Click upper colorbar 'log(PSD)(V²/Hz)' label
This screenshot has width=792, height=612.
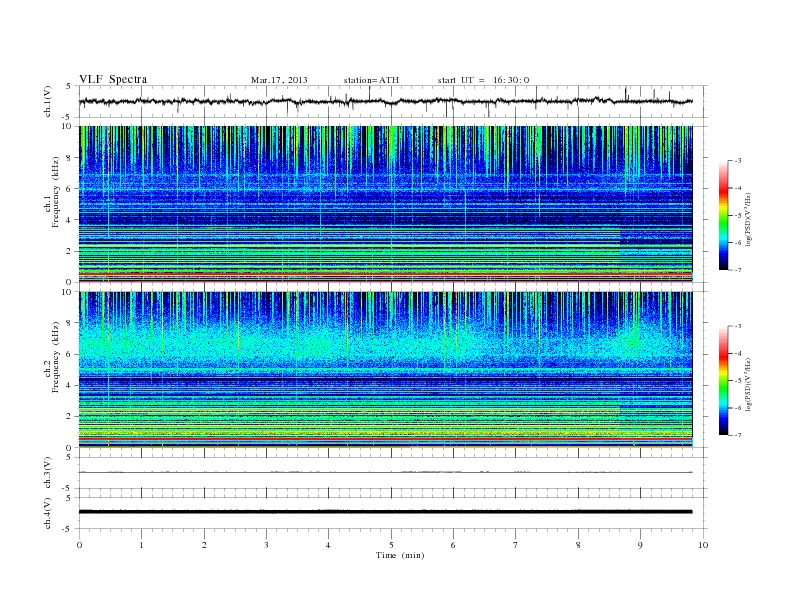749,220
